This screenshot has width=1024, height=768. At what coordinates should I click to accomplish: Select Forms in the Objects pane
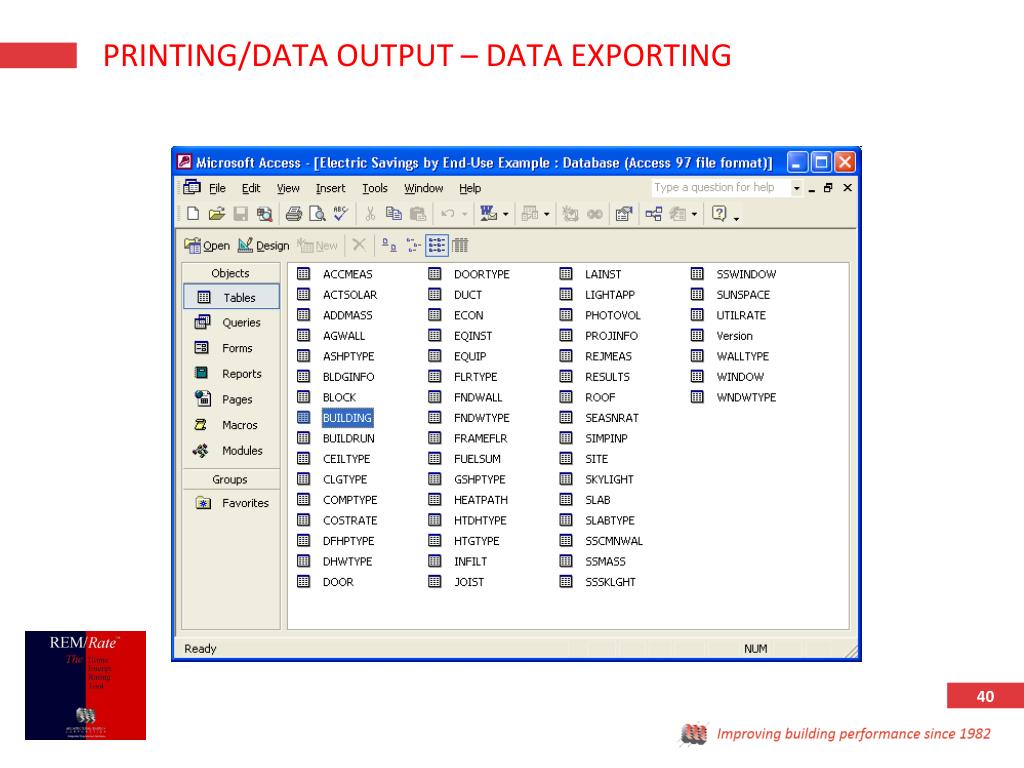[x=223, y=348]
